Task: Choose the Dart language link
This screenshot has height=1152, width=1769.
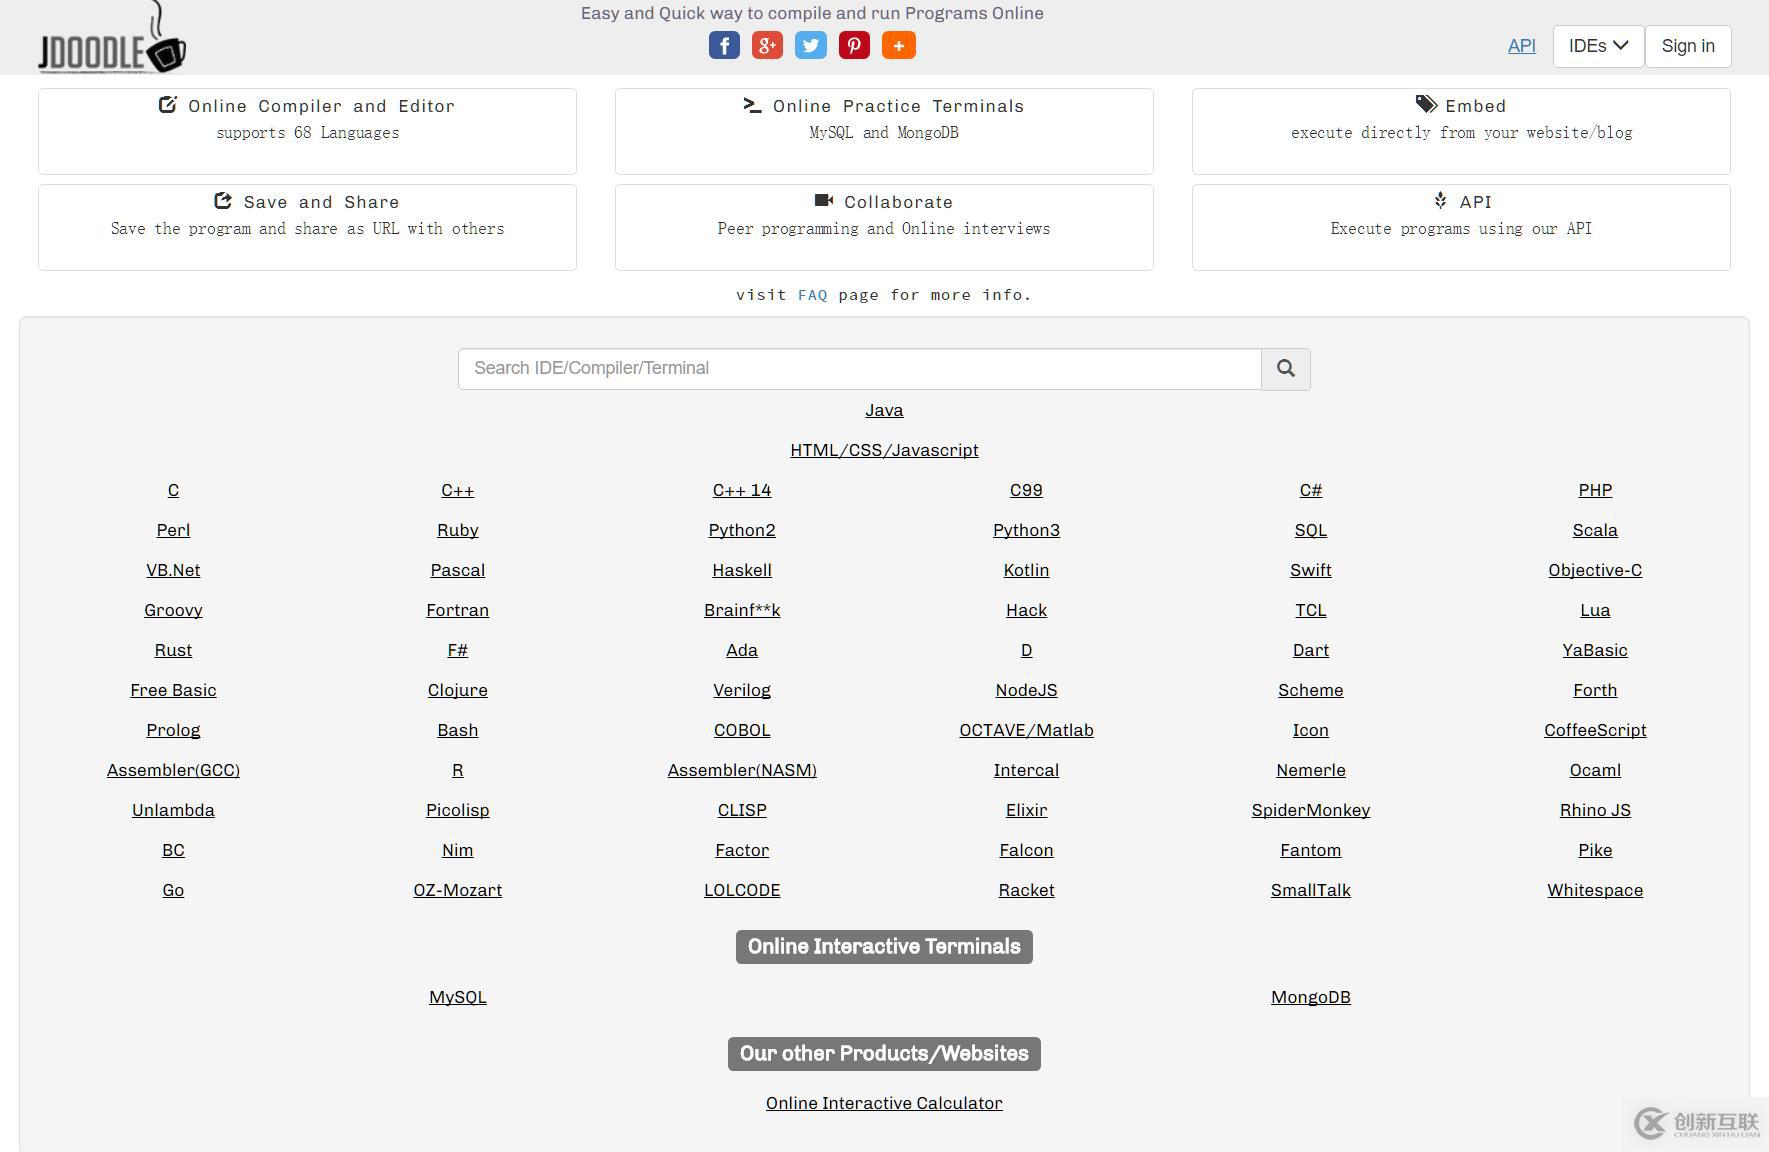Action: (1311, 650)
